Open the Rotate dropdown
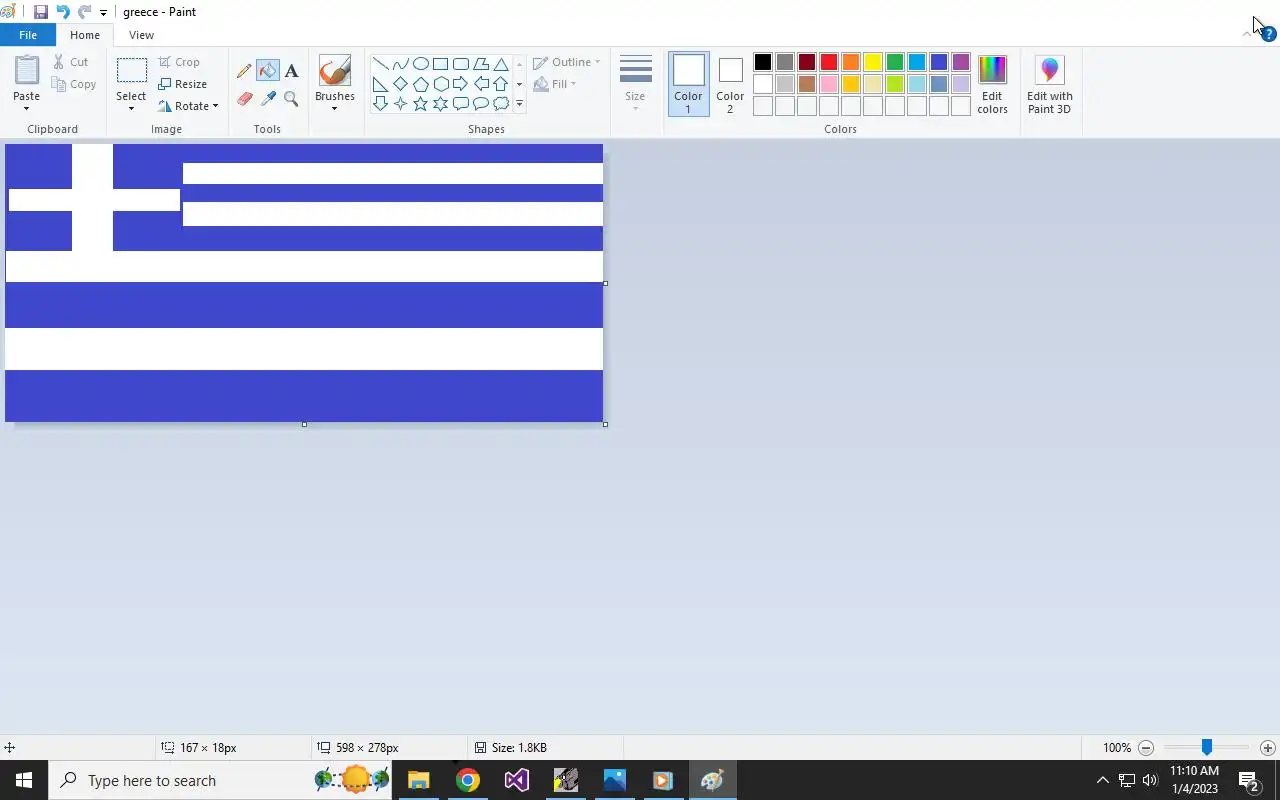Image resolution: width=1280 pixels, height=800 pixels. tap(188, 106)
